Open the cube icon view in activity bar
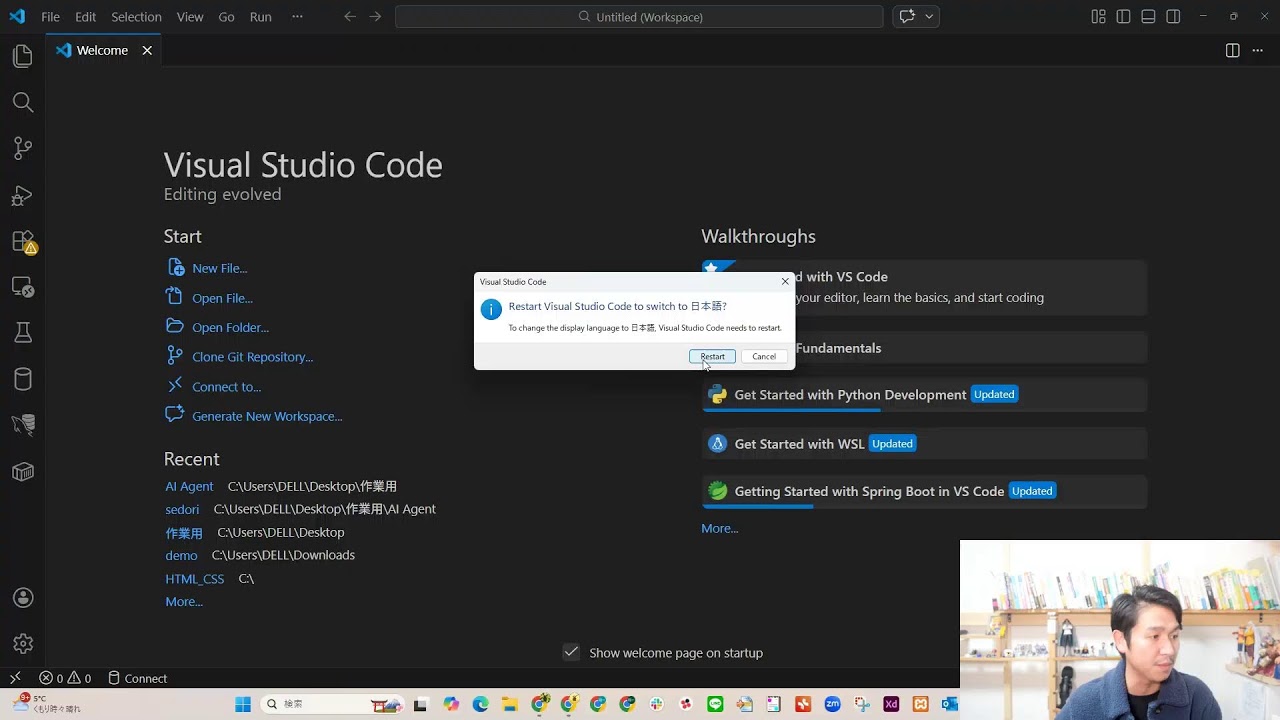Screen dimensions: 1280x720 pos(23,472)
